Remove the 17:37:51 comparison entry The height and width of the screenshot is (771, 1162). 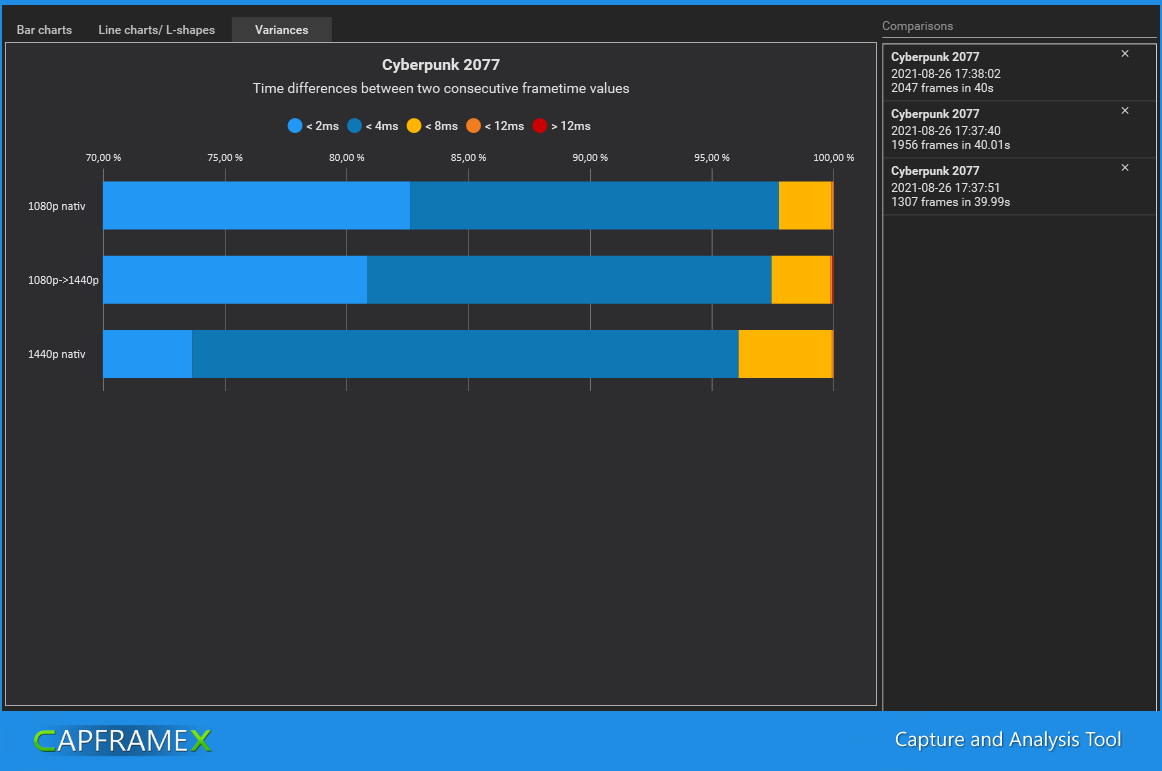1125,168
